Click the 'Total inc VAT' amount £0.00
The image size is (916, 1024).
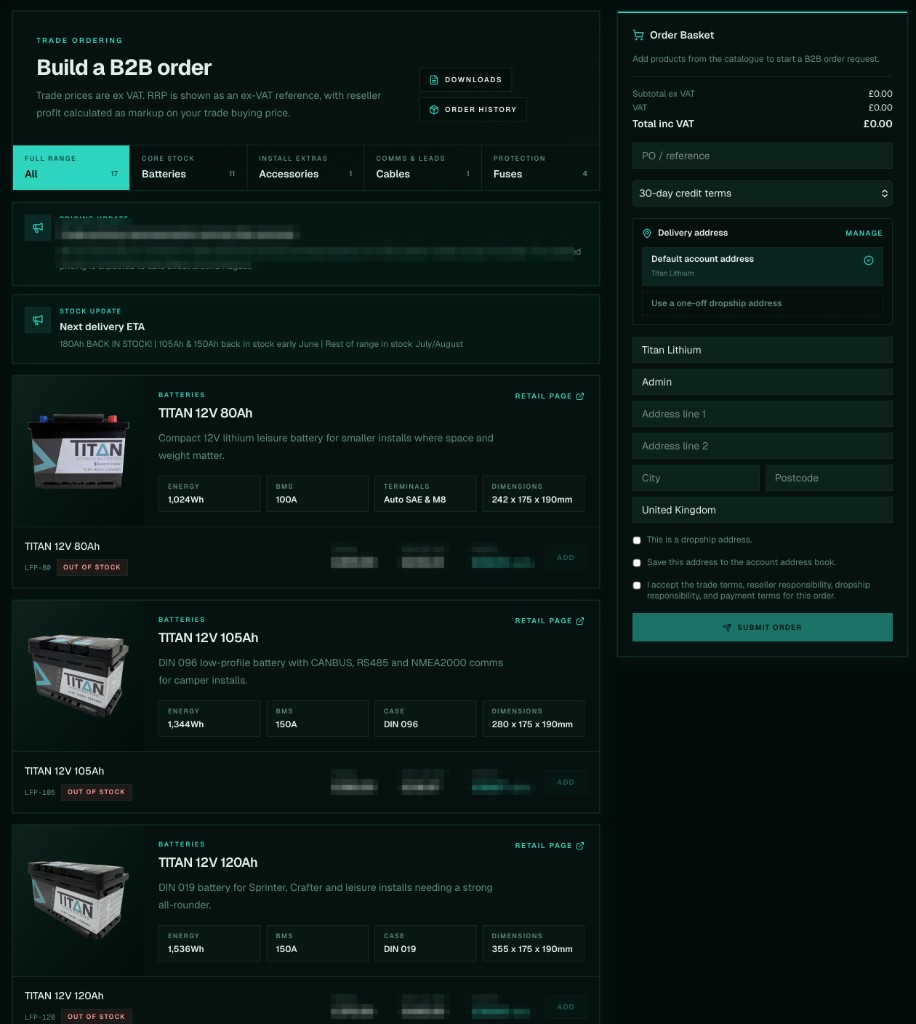[877, 124]
